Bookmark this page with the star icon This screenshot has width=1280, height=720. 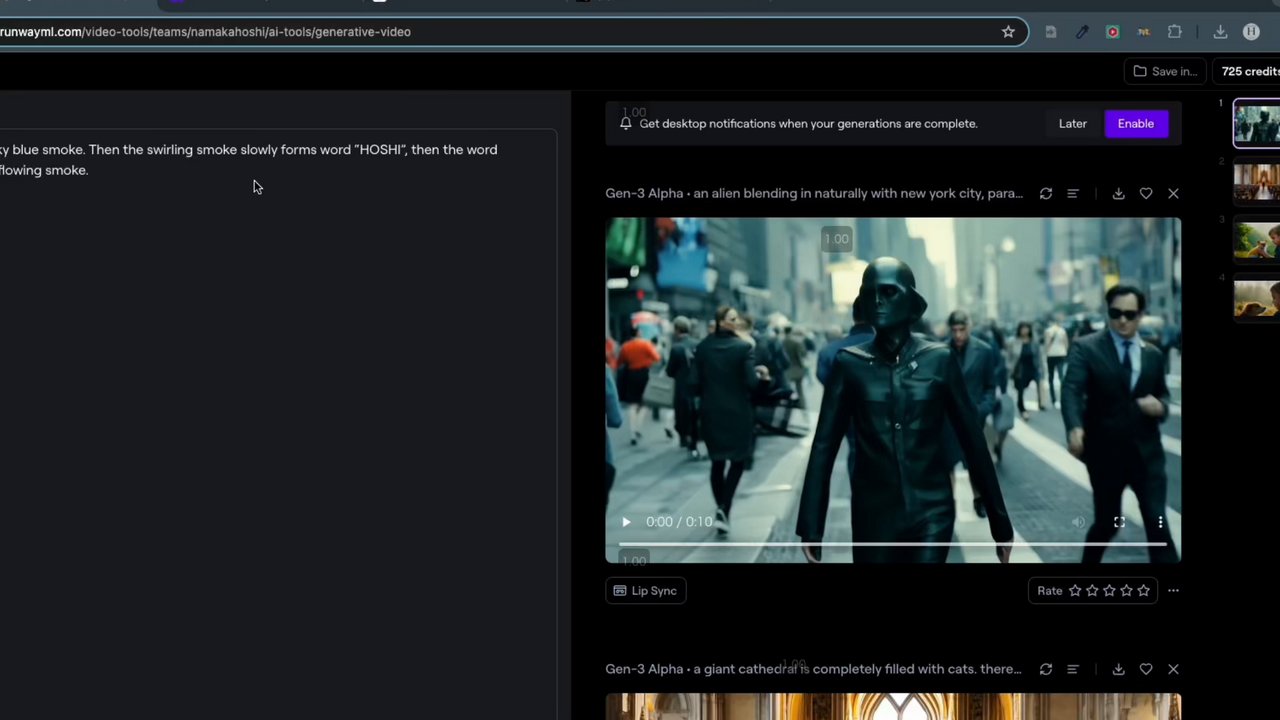pyautogui.click(x=1008, y=32)
